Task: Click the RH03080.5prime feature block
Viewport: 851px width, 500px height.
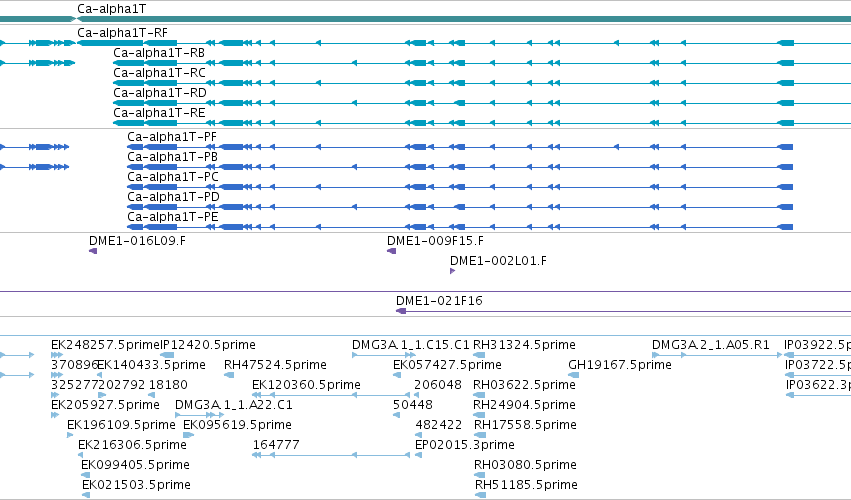Action: (480, 475)
